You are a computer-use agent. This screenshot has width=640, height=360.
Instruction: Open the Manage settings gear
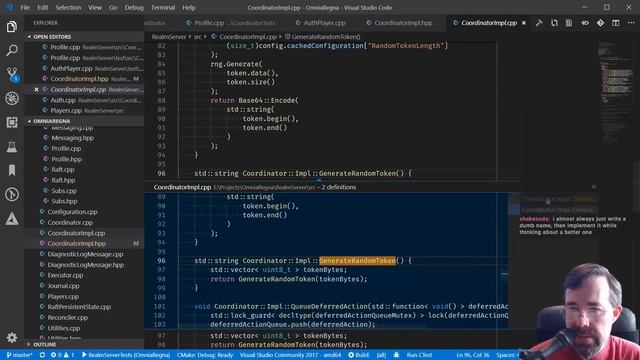(x=12, y=338)
